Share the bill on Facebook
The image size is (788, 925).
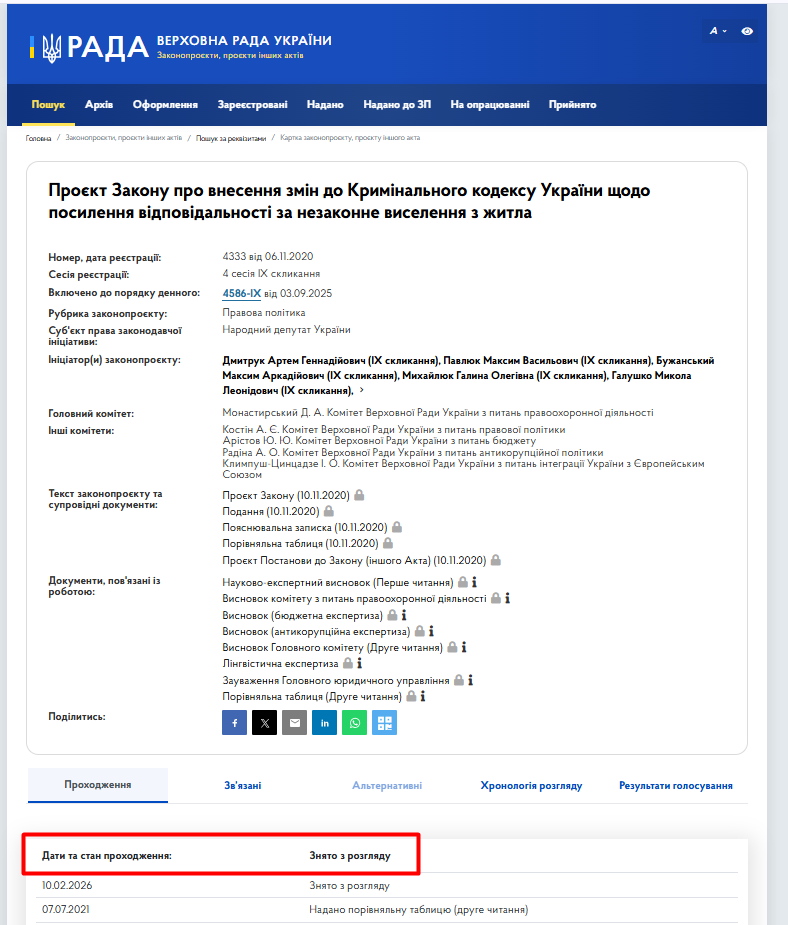click(234, 723)
